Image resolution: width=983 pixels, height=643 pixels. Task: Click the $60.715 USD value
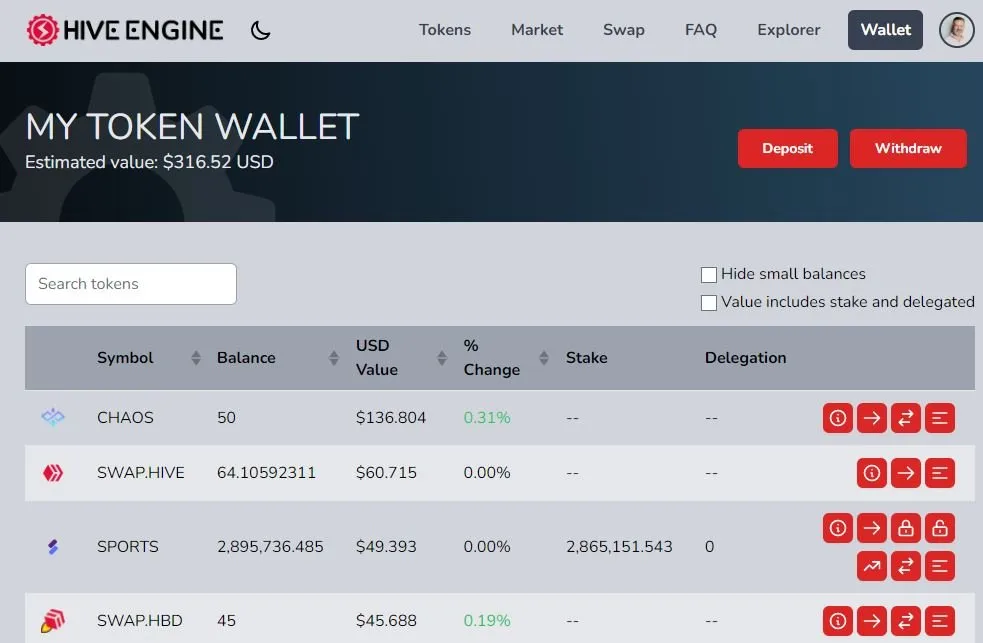coord(386,473)
